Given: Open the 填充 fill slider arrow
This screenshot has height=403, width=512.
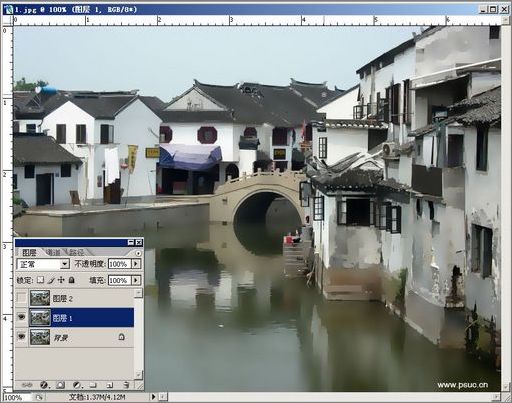Looking at the screenshot, I should pos(136,280).
